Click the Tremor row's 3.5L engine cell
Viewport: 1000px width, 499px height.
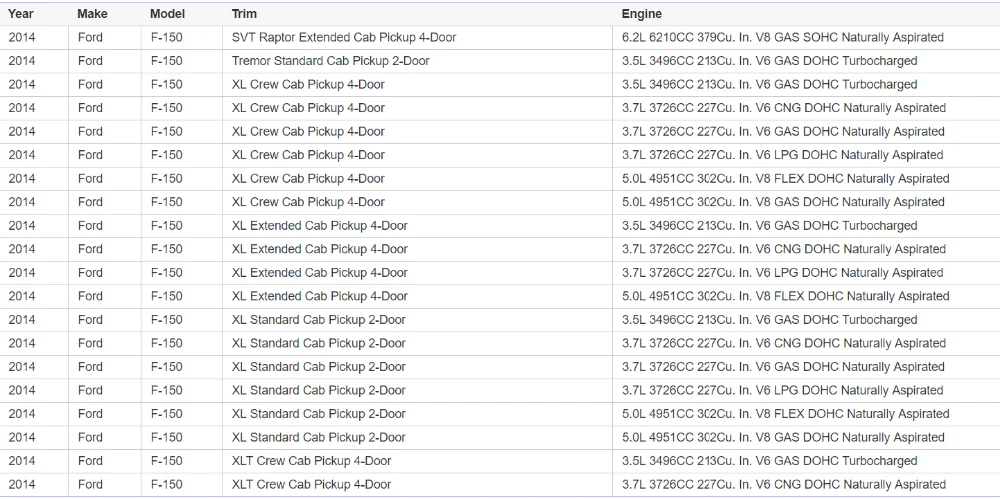[769, 61]
